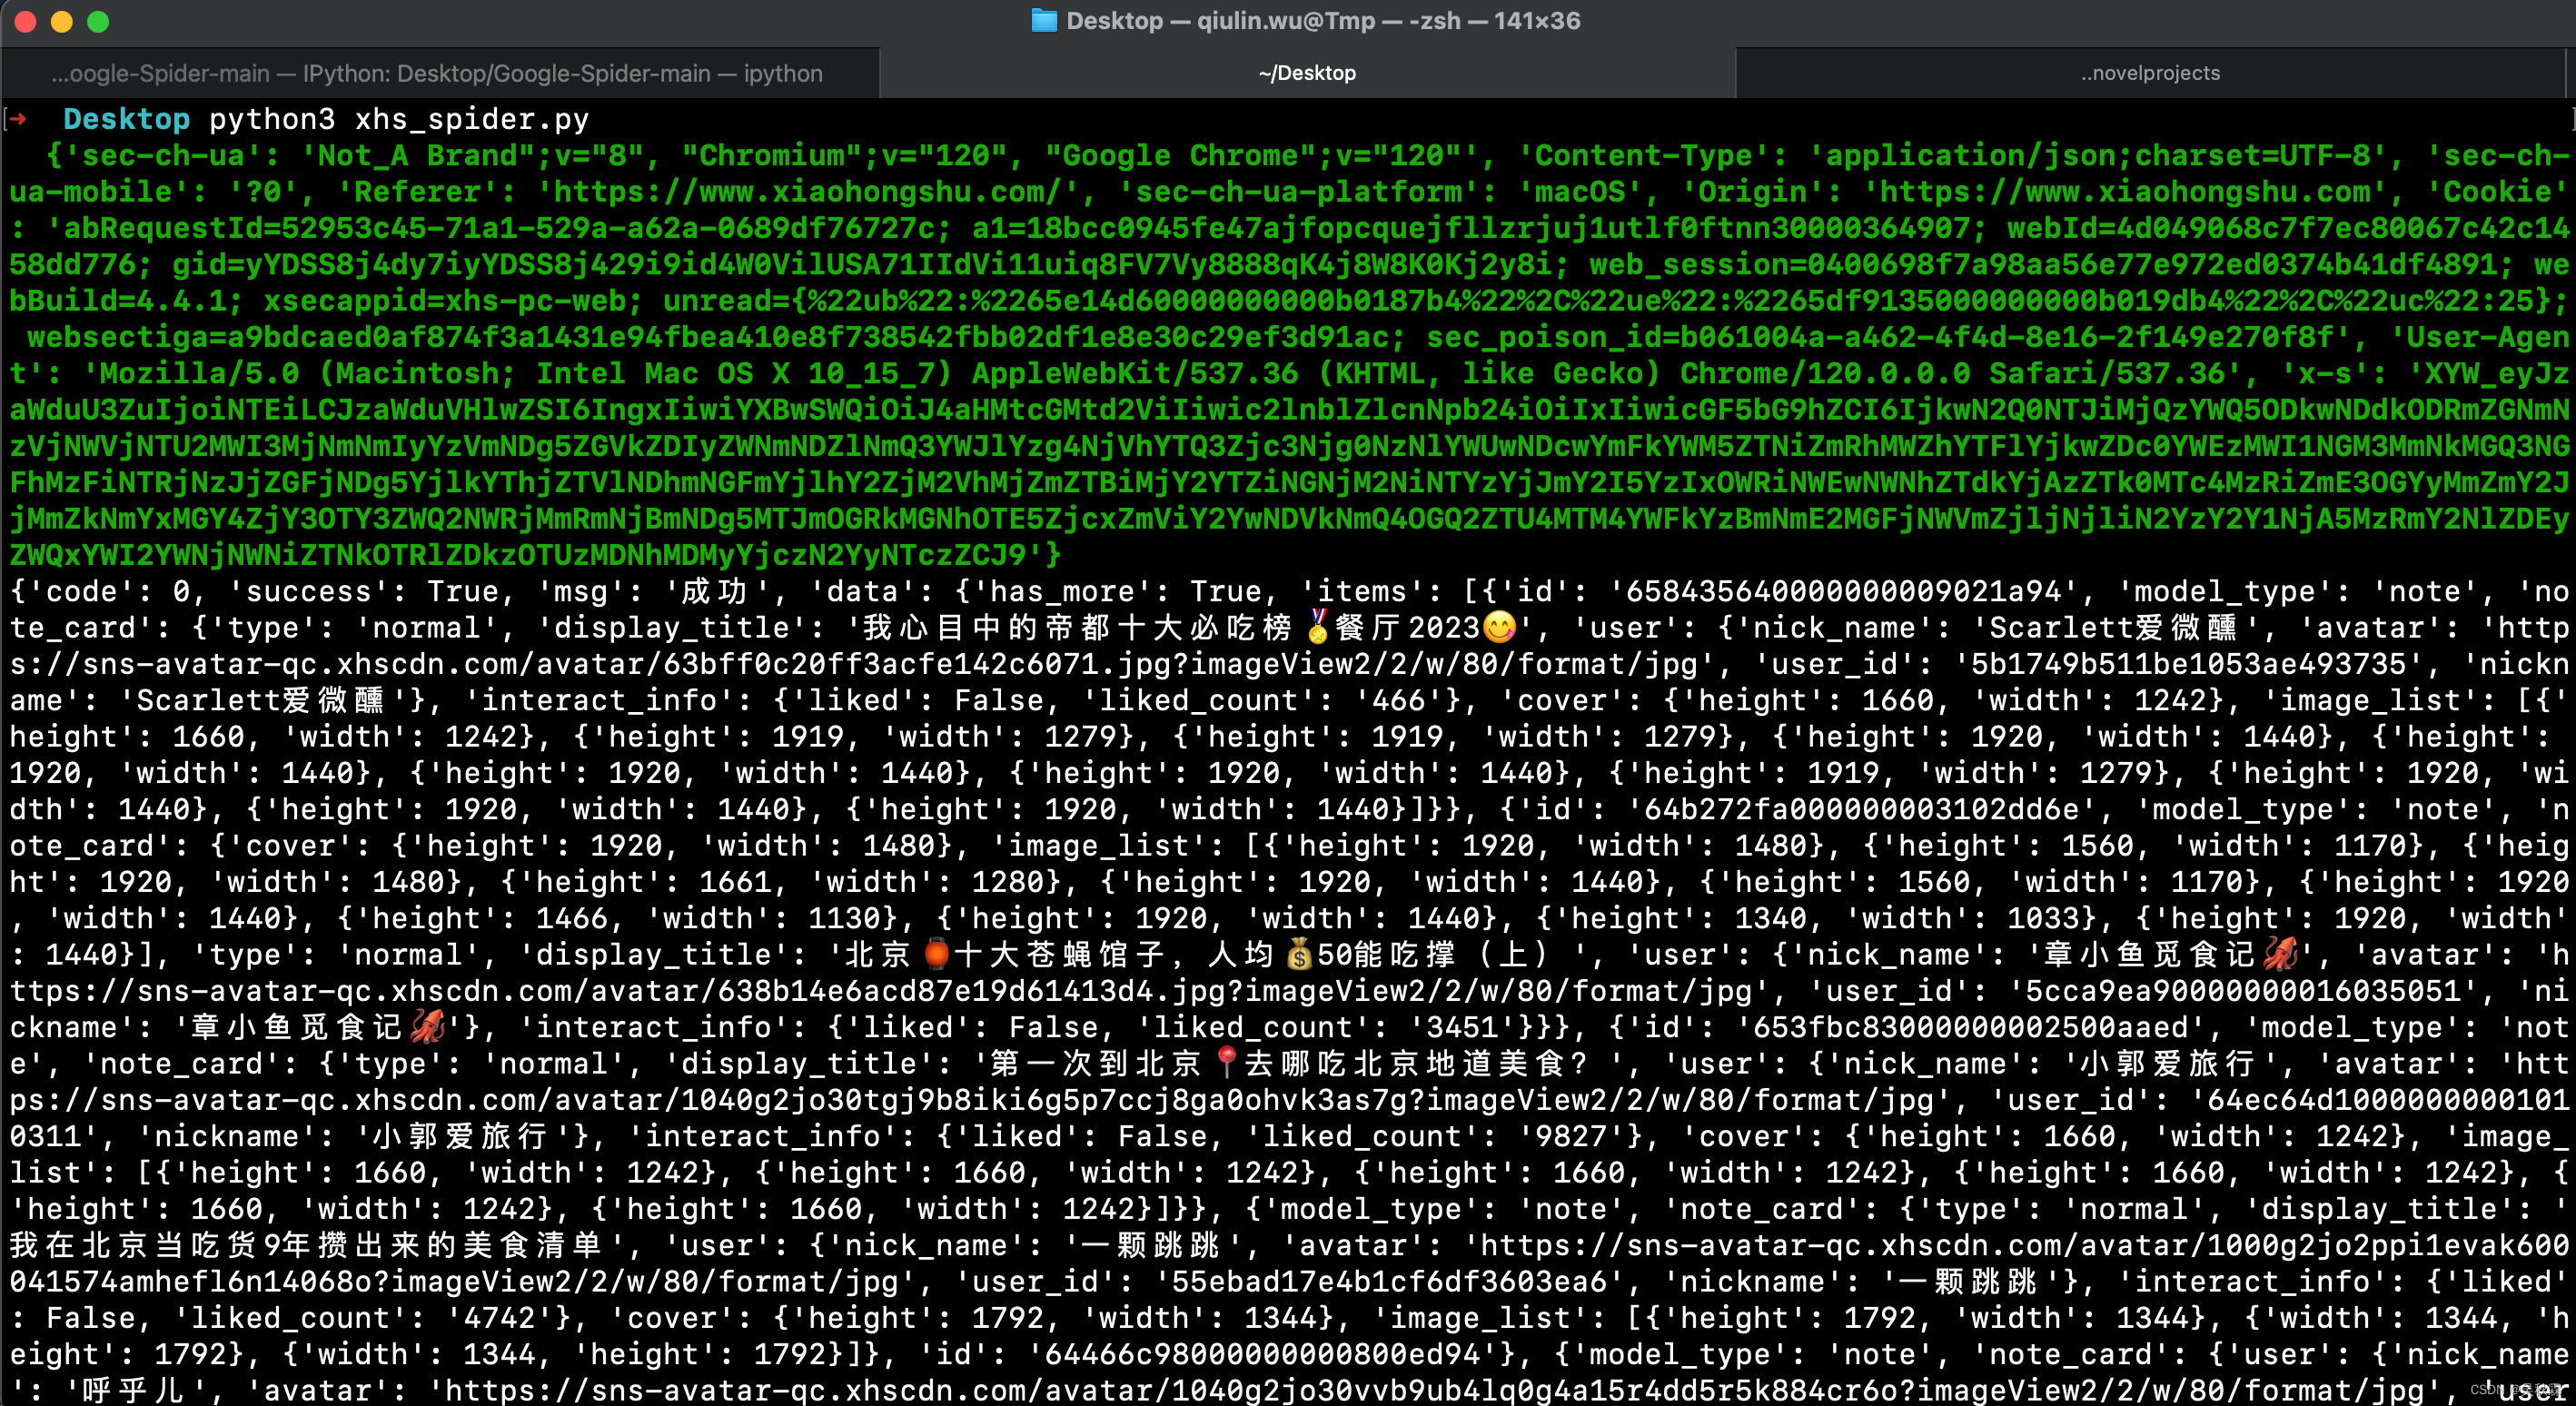Maximize terminal with green button
This screenshot has height=1406, width=2576.
[98, 21]
